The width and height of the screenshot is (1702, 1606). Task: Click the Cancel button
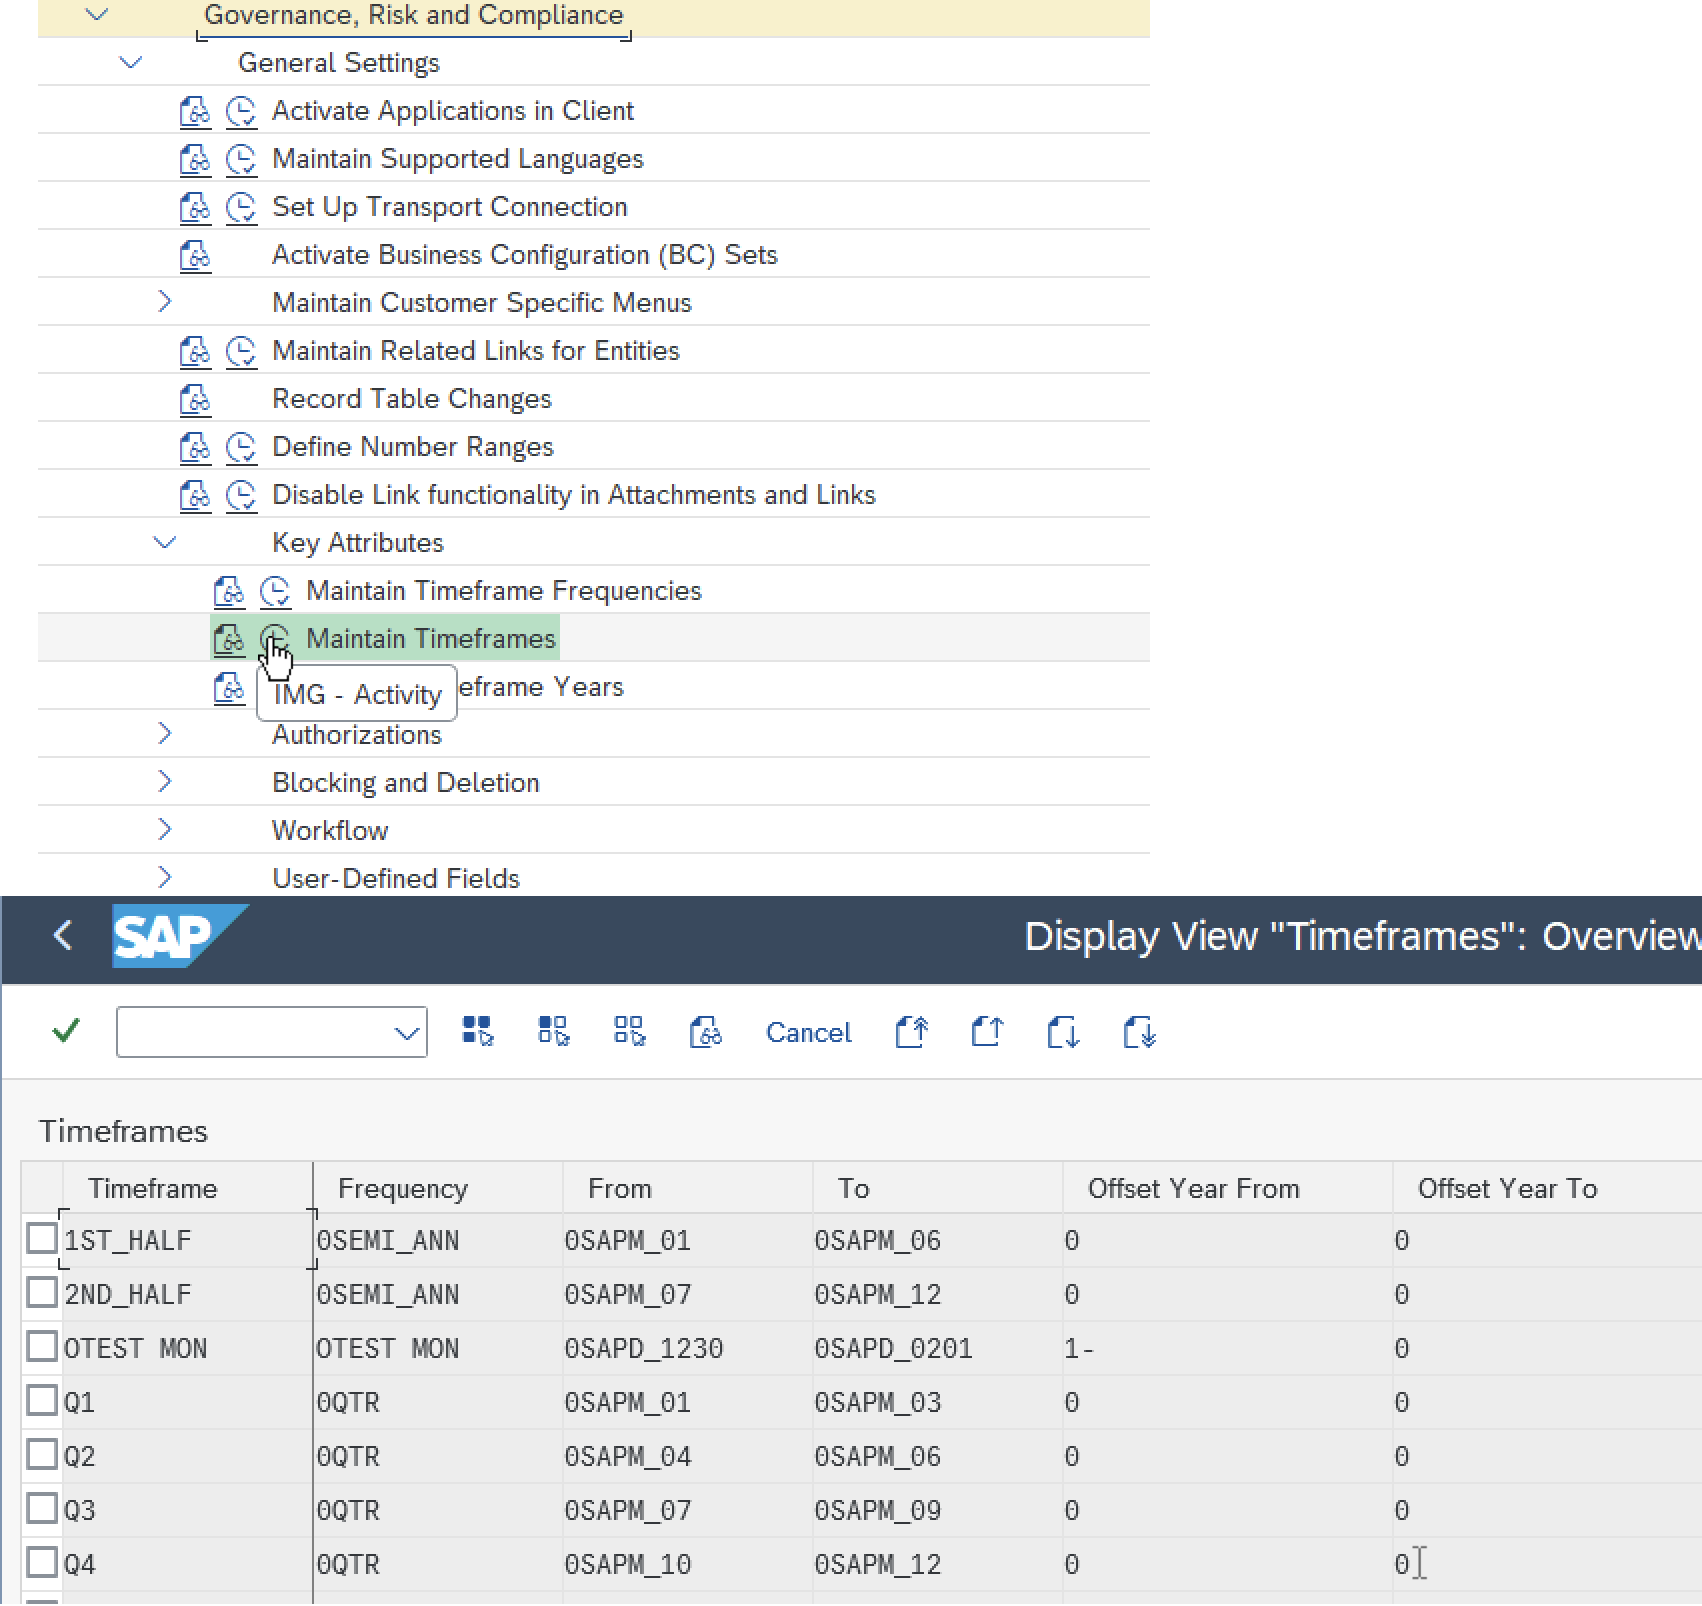pyautogui.click(x=808, y=1032)
